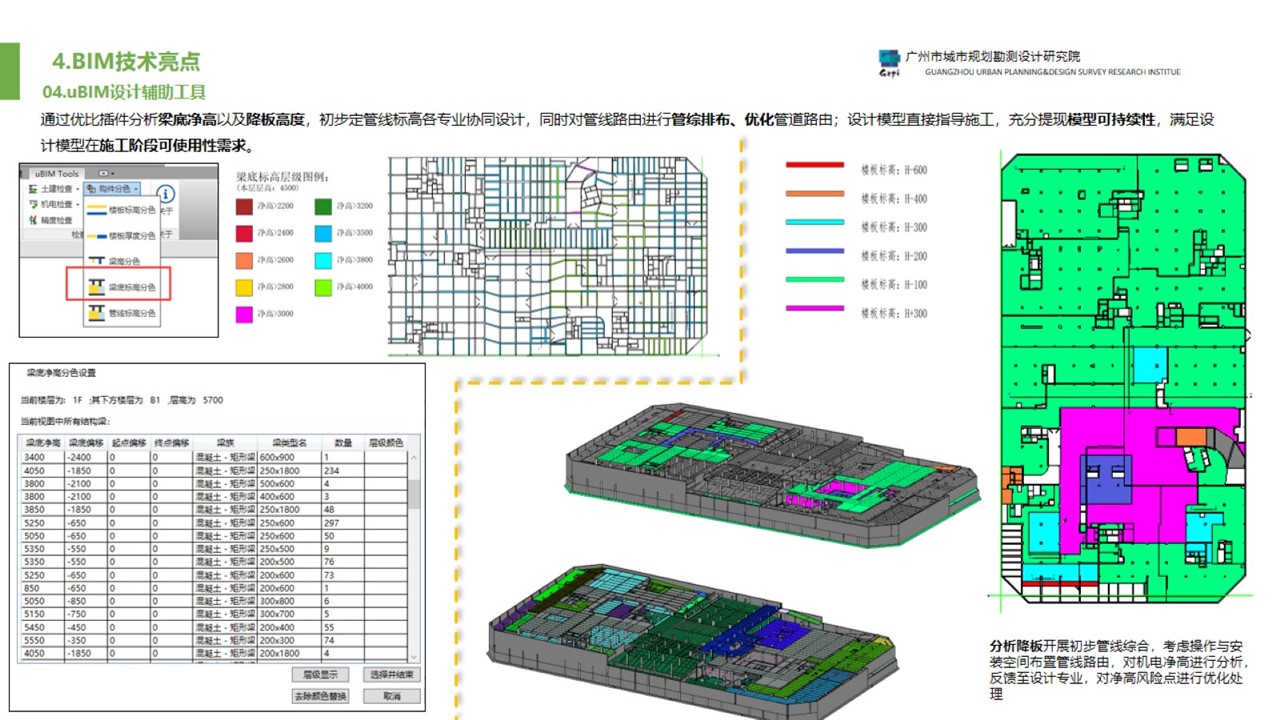Viewport: 1280px width, 720px height.
Task: Click the 数量 column header
Action: point(343,443)
